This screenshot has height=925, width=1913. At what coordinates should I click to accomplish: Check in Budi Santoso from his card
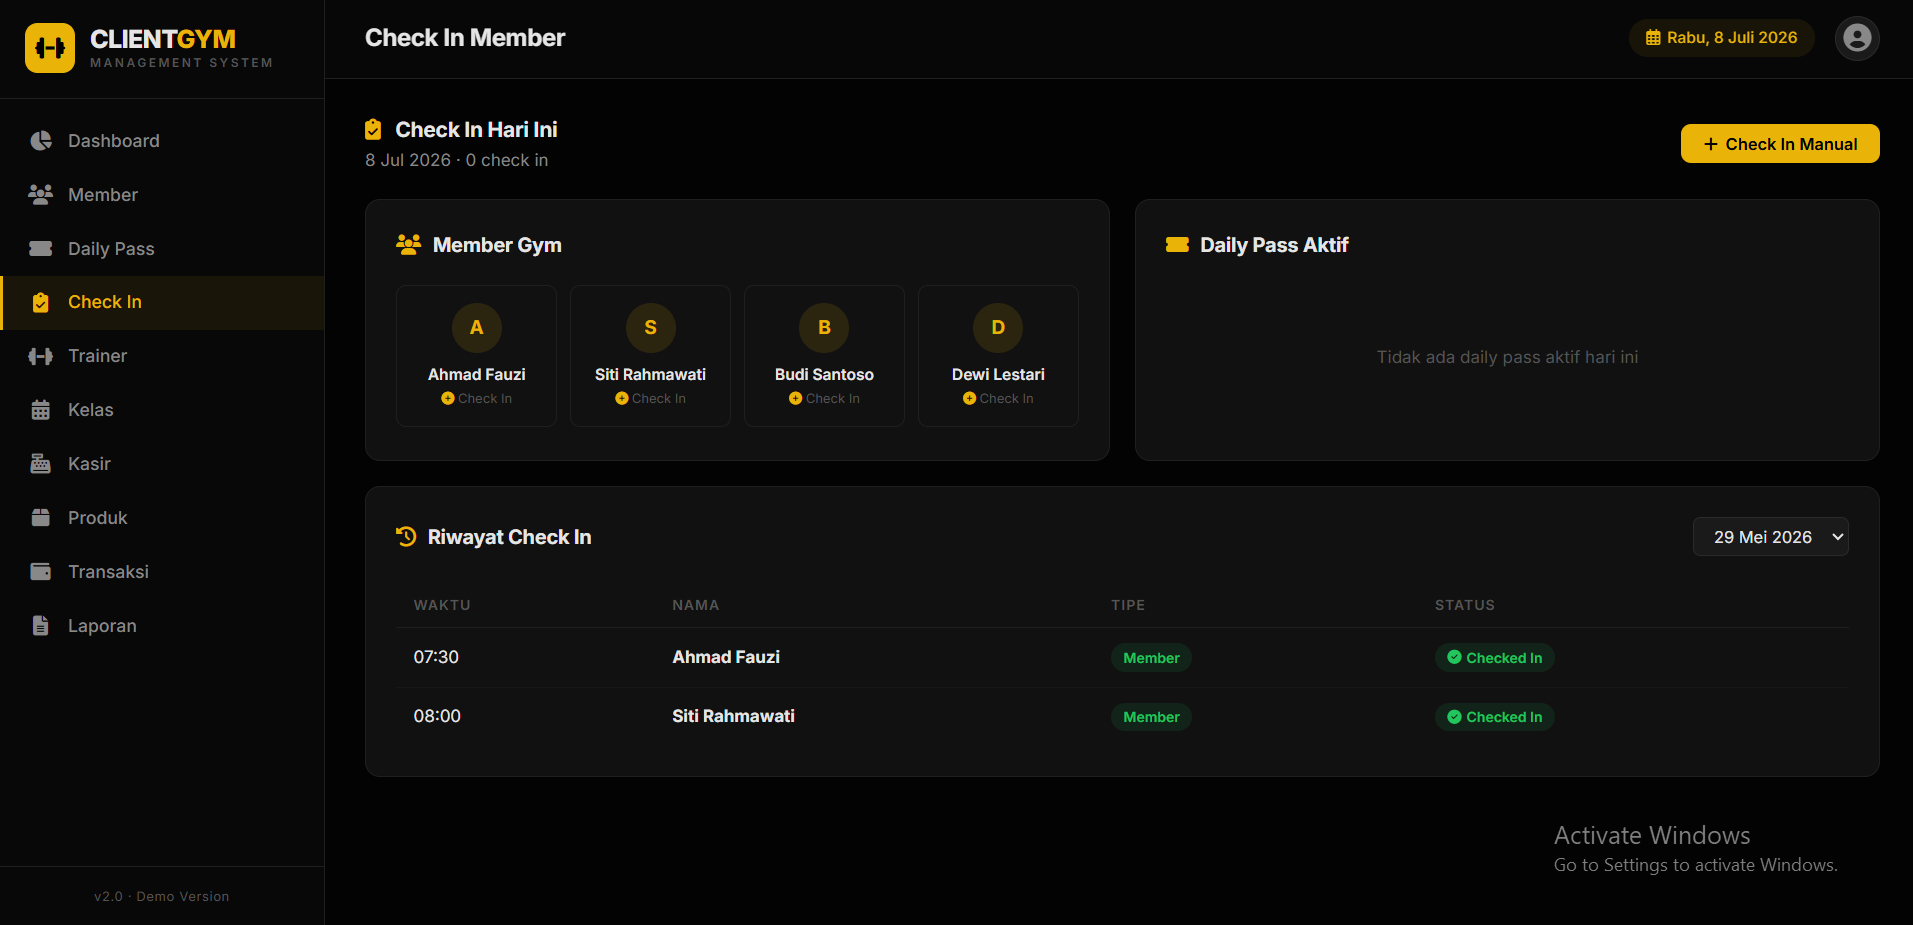click(x=824, y=398)
